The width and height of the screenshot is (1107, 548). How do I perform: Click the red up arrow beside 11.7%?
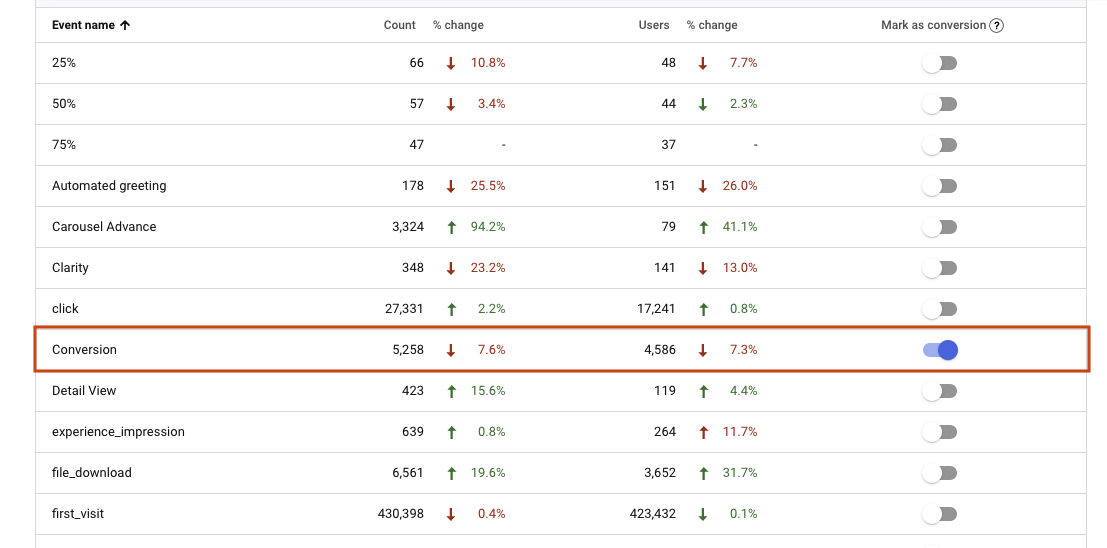(x=702, y=432)
